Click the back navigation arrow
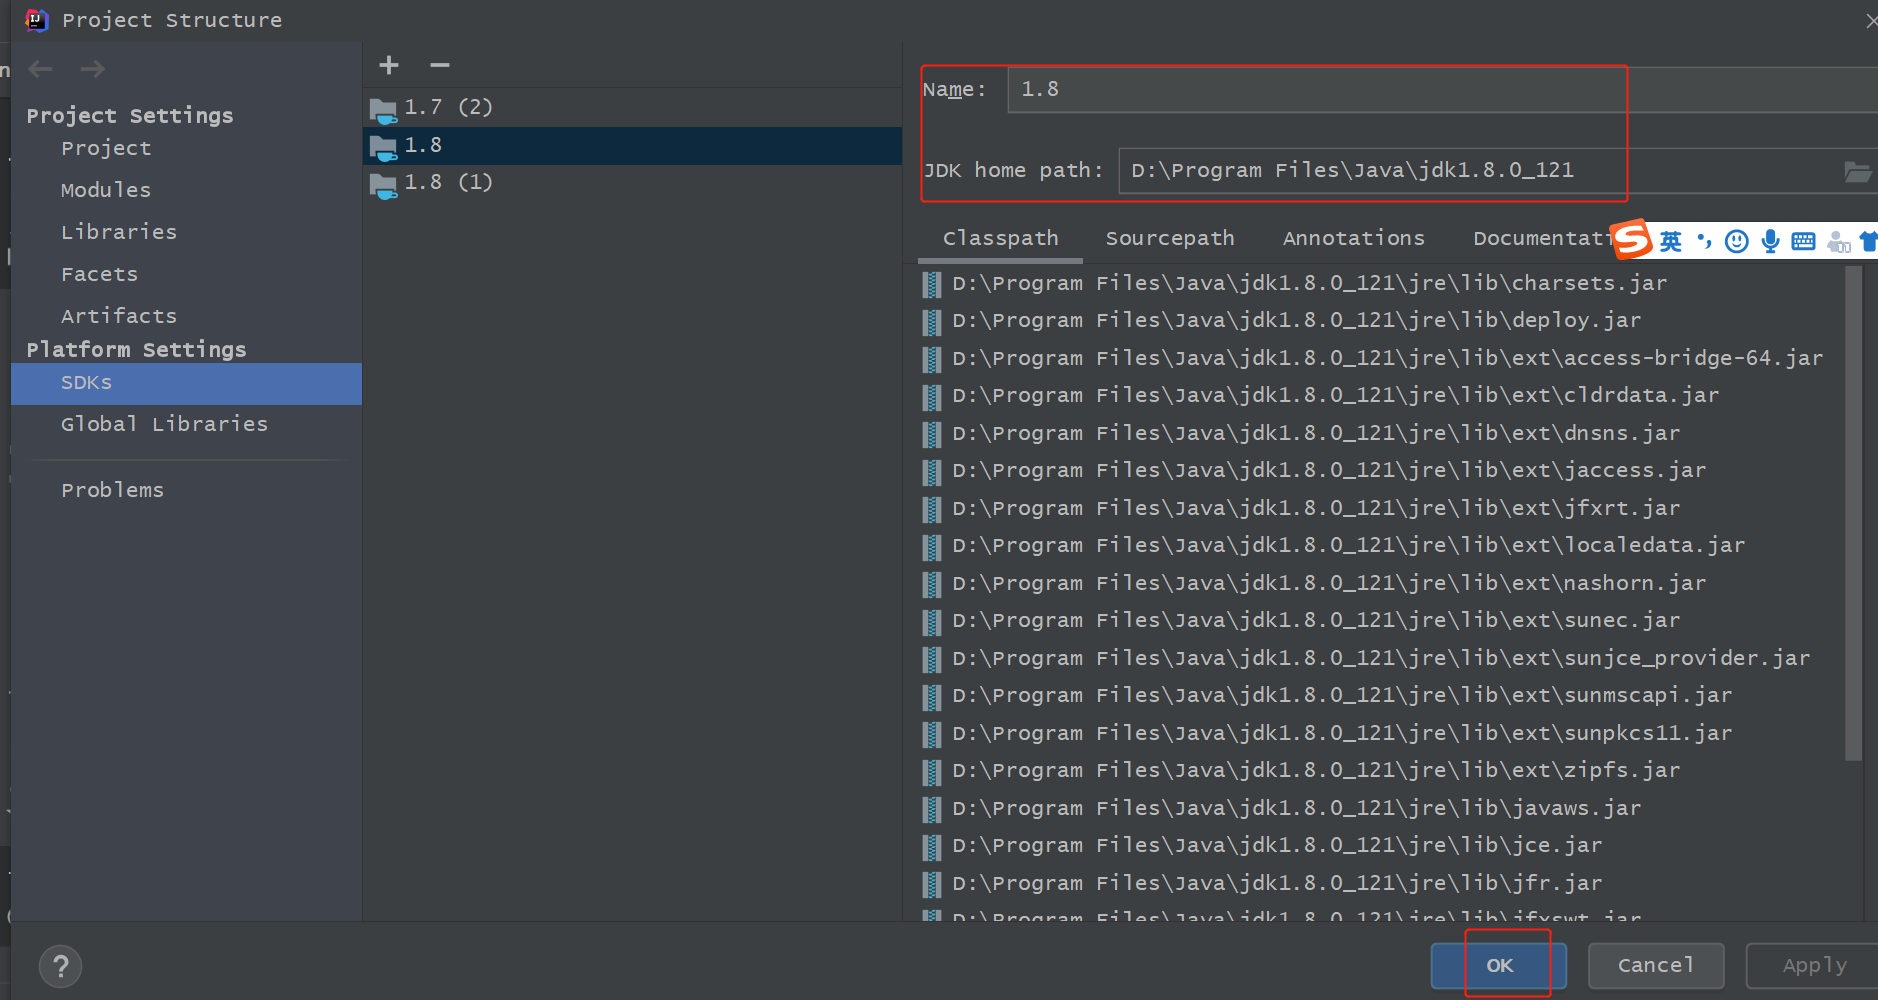The height and width of the screenshot is (1000, 1878). 41,69
